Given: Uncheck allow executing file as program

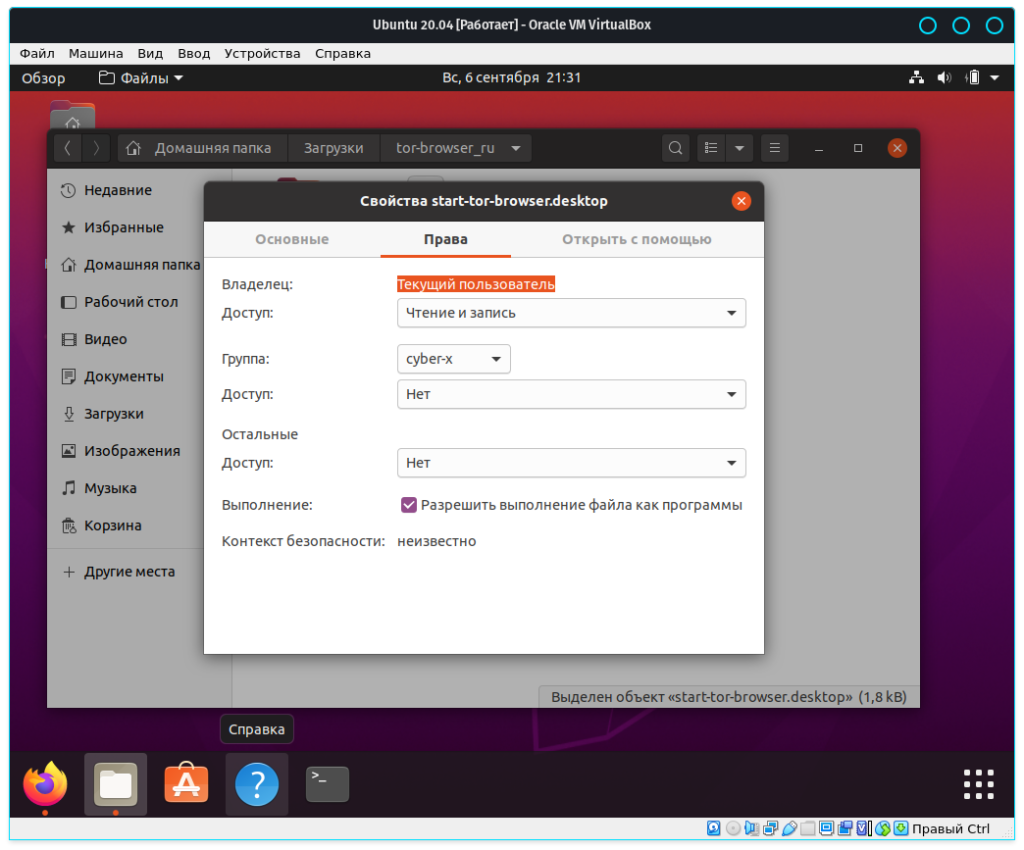Looking at the screenshot, I should 409,505.
